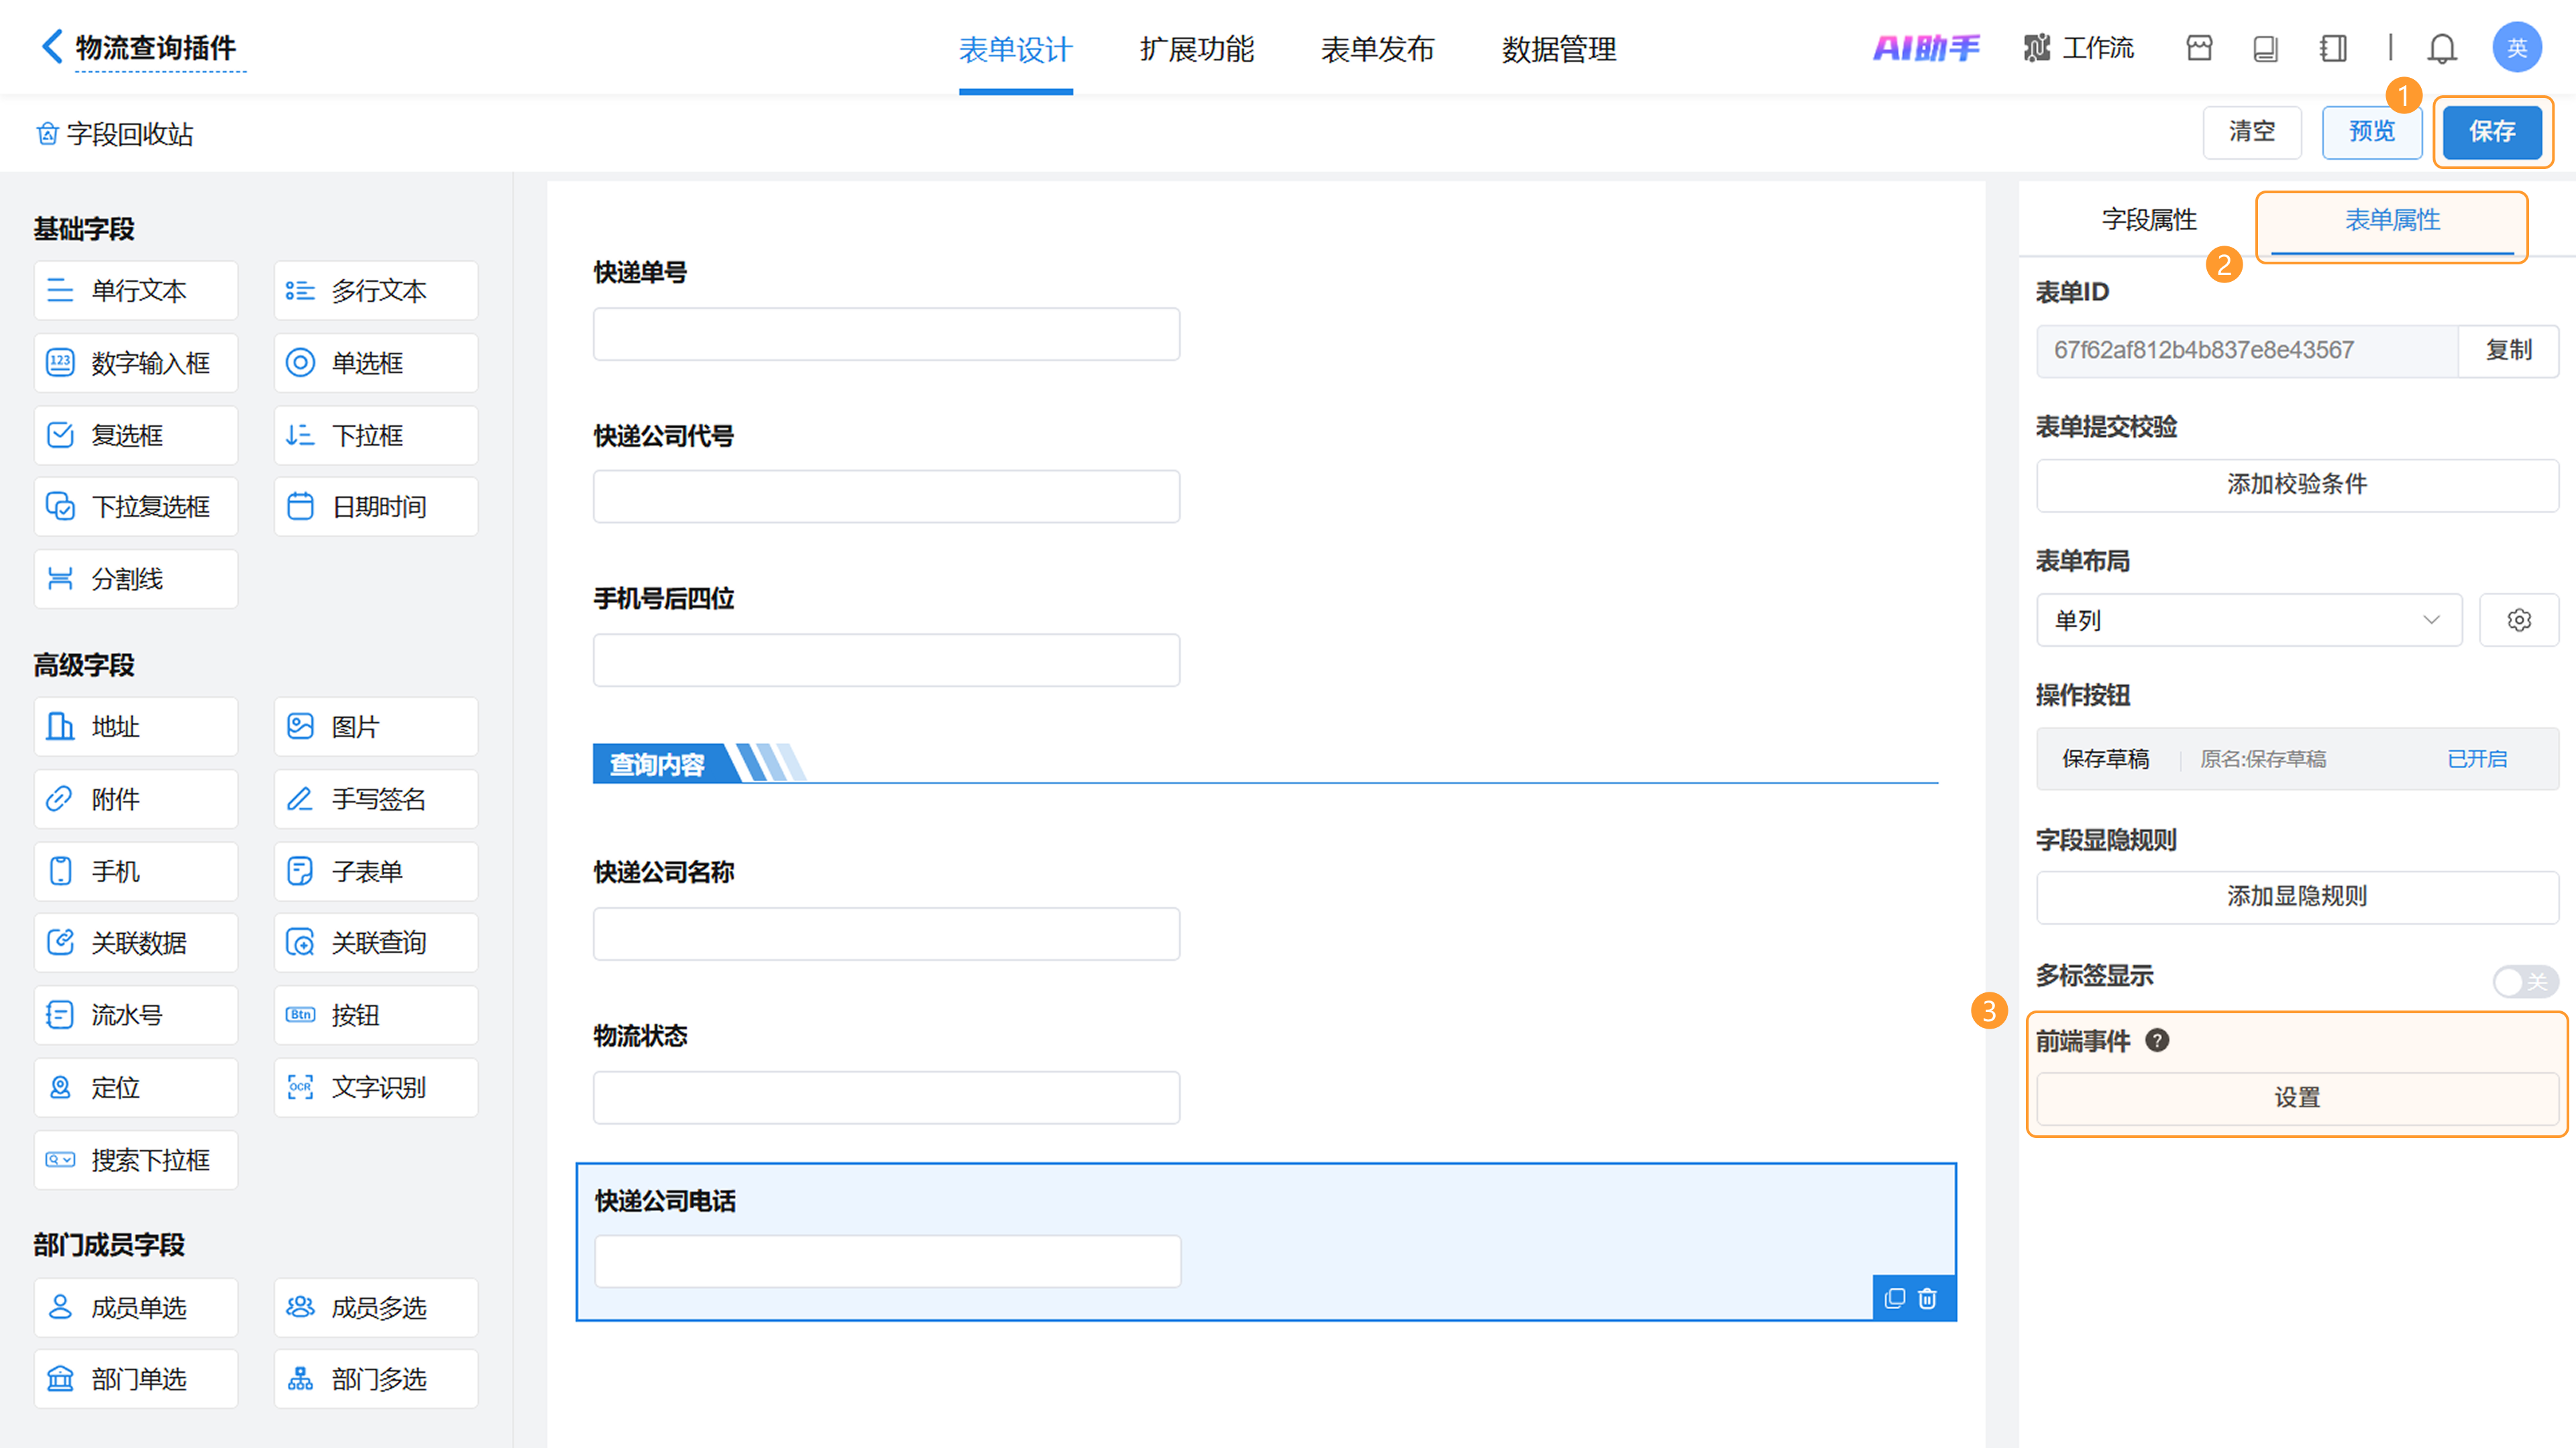Add the 流水号 field
This screenshot has height=1448, width=2576.
point(136,1015)
